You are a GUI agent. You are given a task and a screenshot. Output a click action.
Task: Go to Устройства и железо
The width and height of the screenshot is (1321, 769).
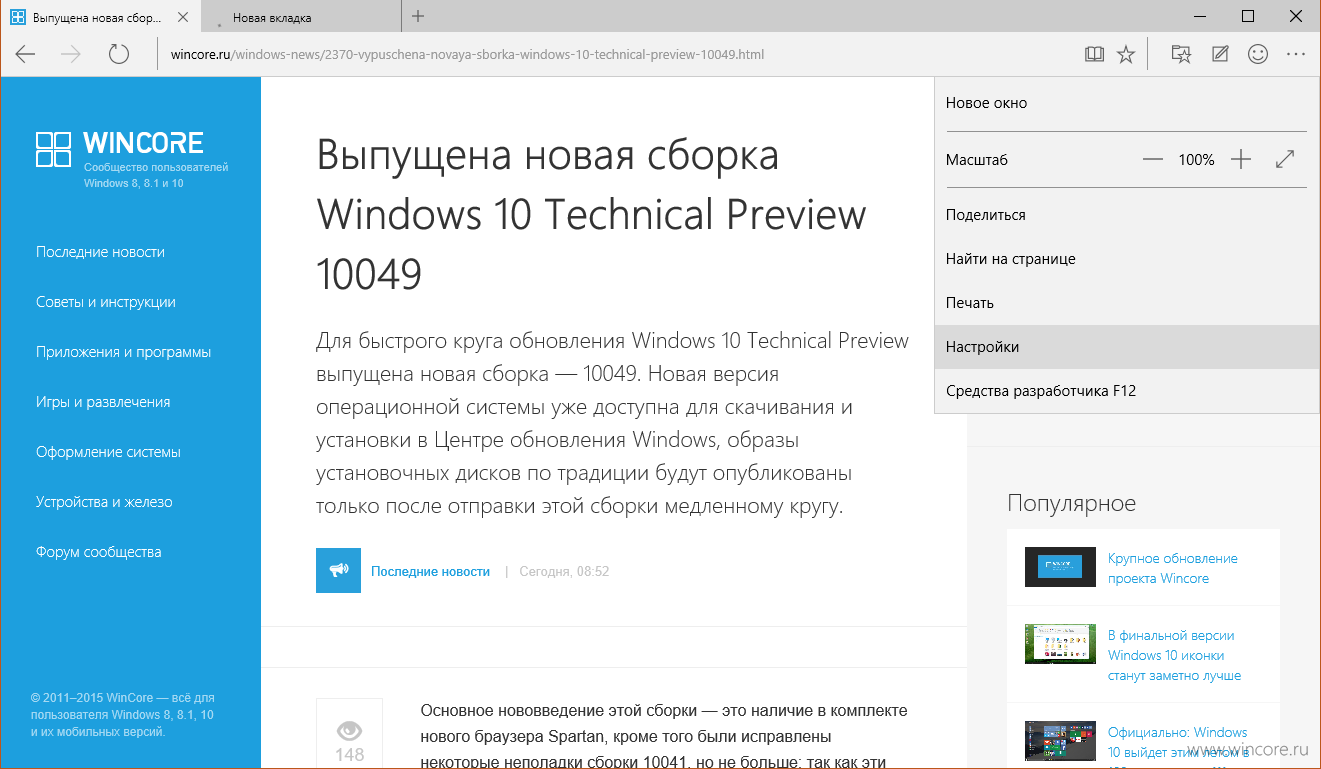point(104,502)
